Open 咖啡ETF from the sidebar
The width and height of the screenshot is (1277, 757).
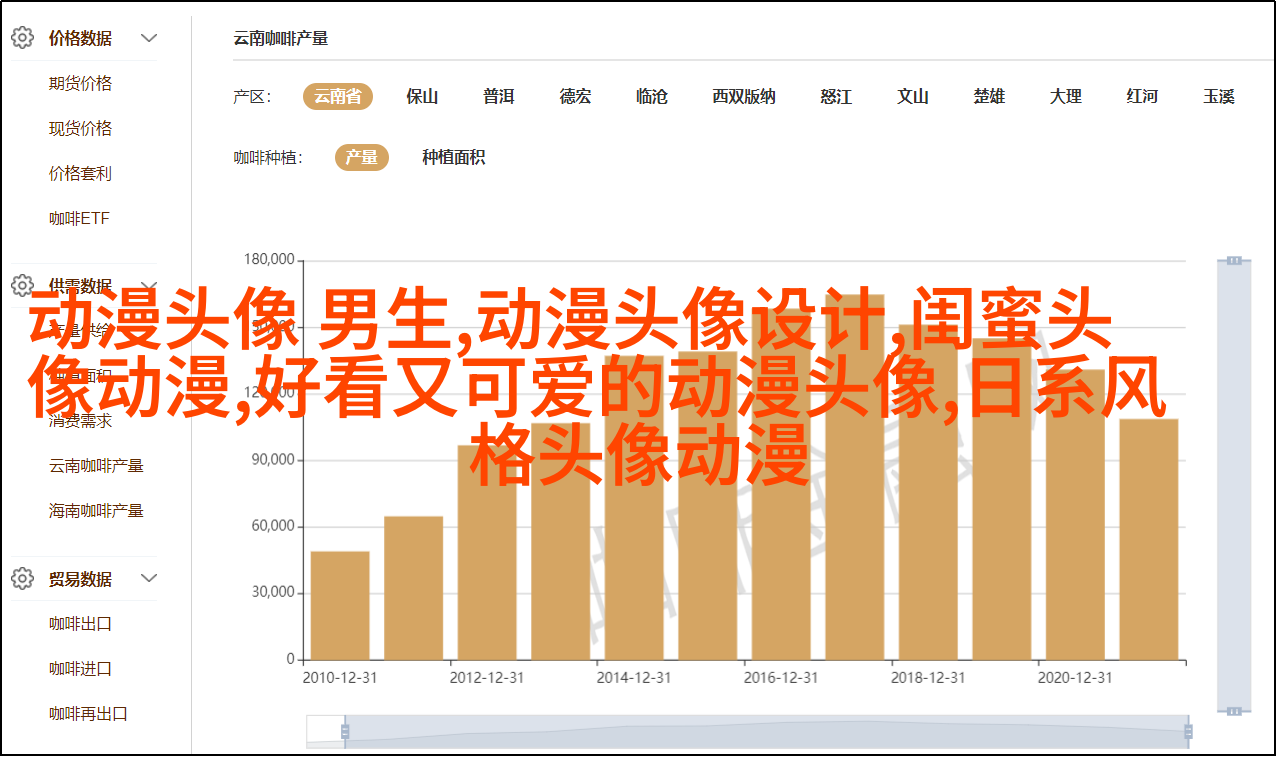click(x=80, y=219)
